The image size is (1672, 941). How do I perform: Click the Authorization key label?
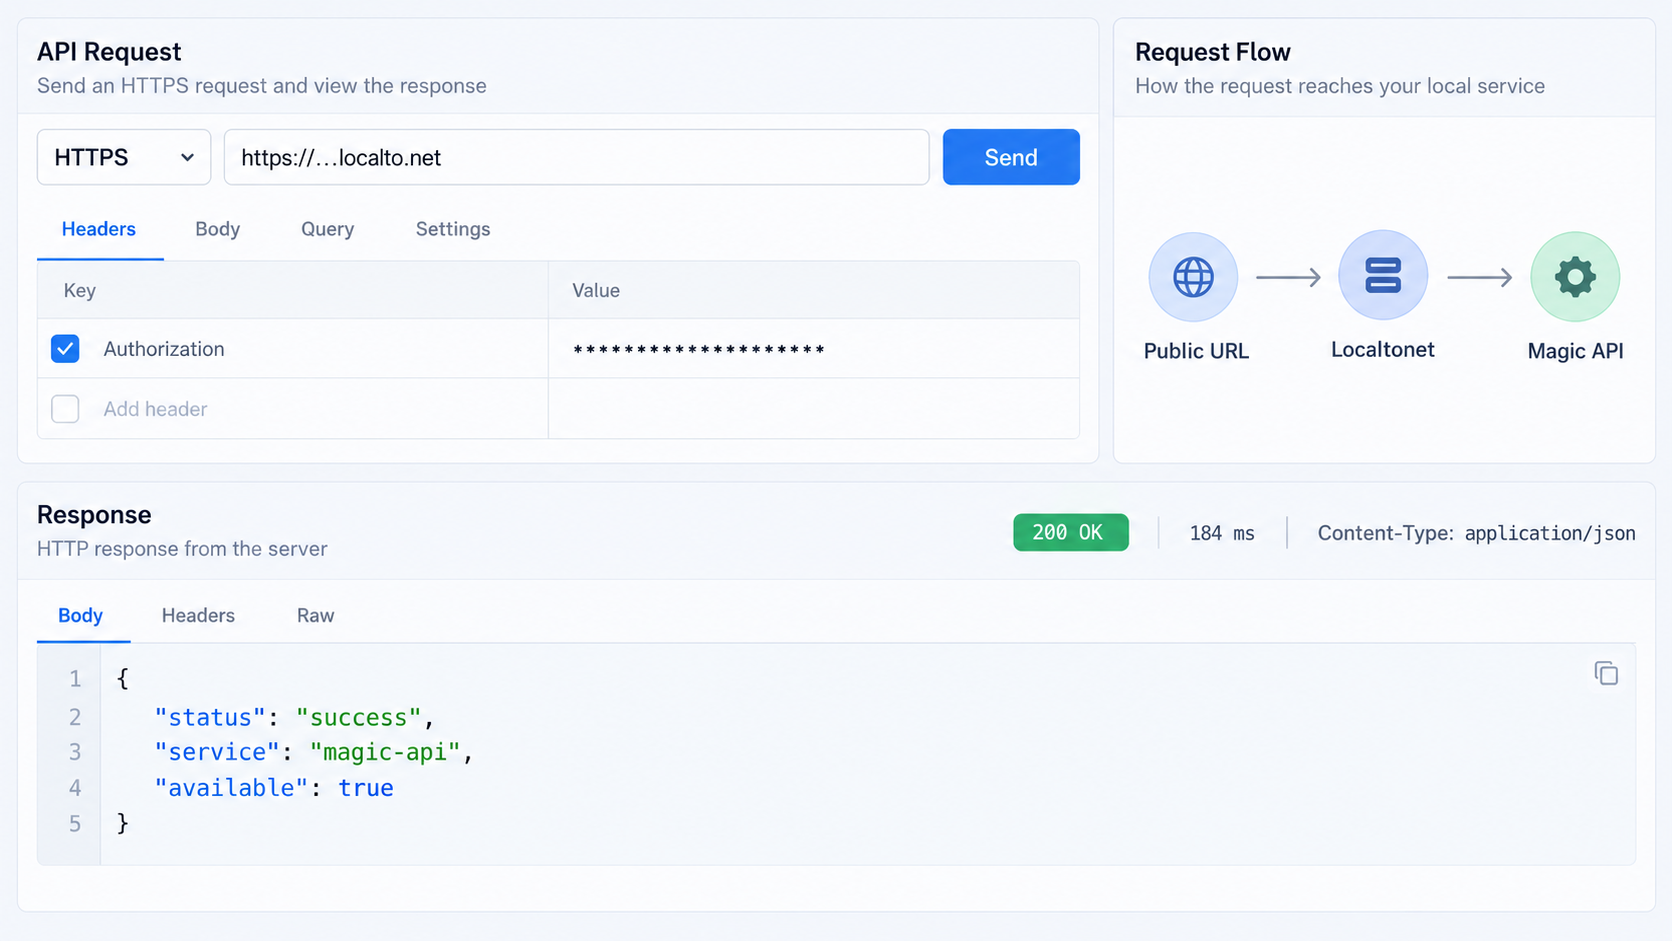[164, 349]
